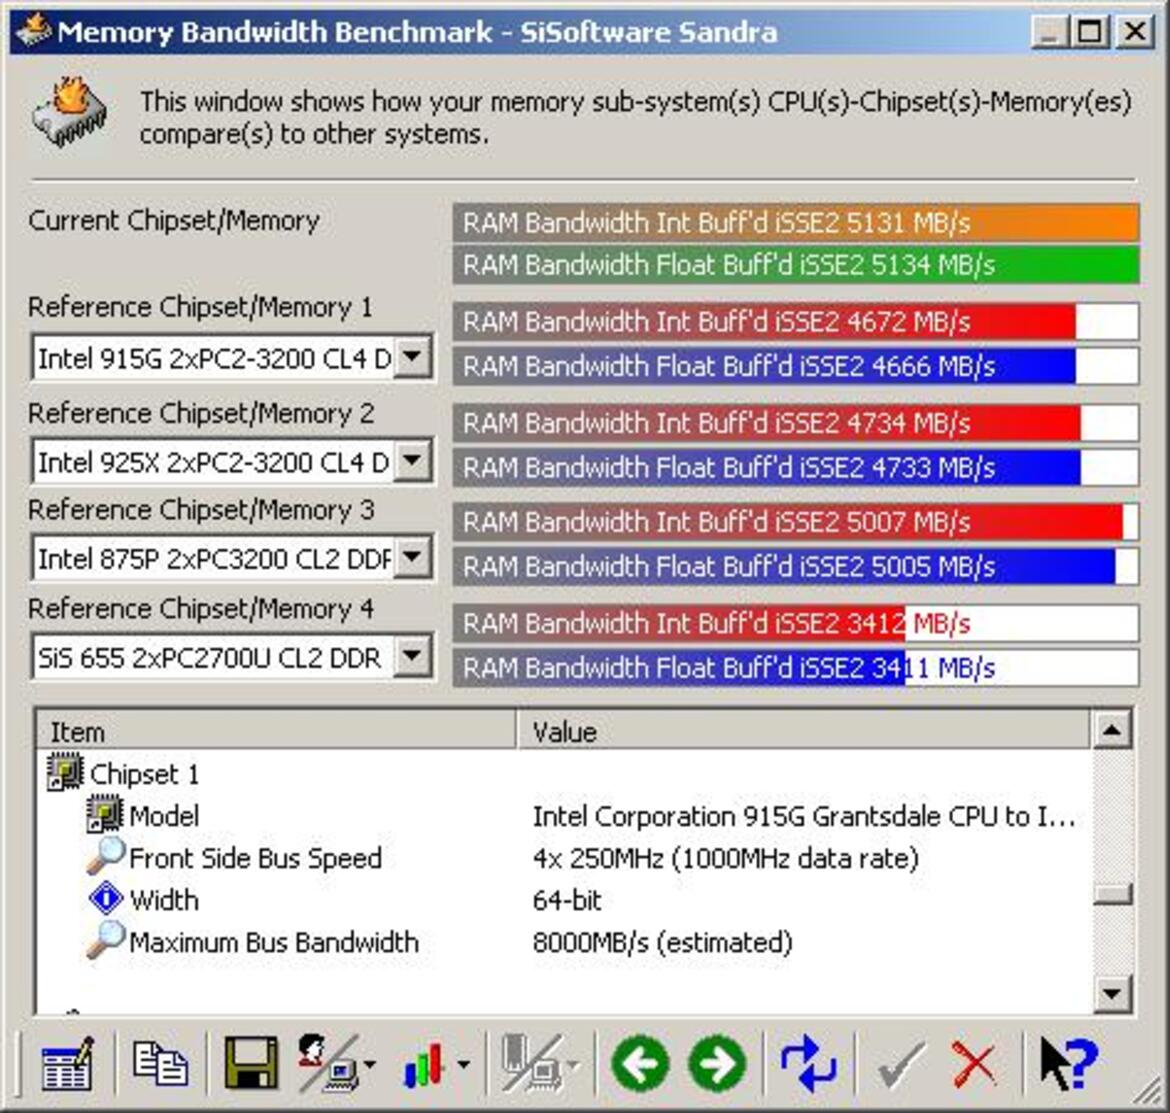
Task: Click the list scroll up arrow
Action: point(1112,730)
